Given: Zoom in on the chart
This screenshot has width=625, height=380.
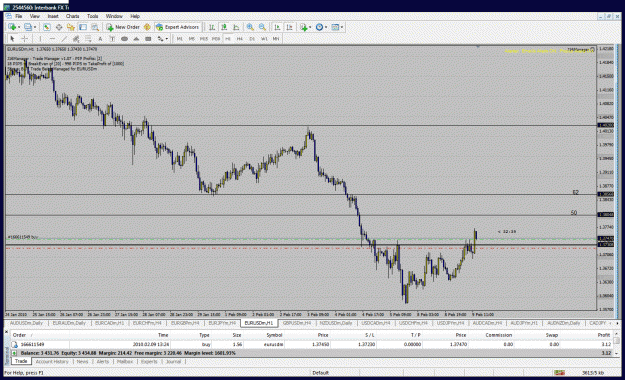Looking at the screenshot, I should pyautogui.click(x=250, y=27).
